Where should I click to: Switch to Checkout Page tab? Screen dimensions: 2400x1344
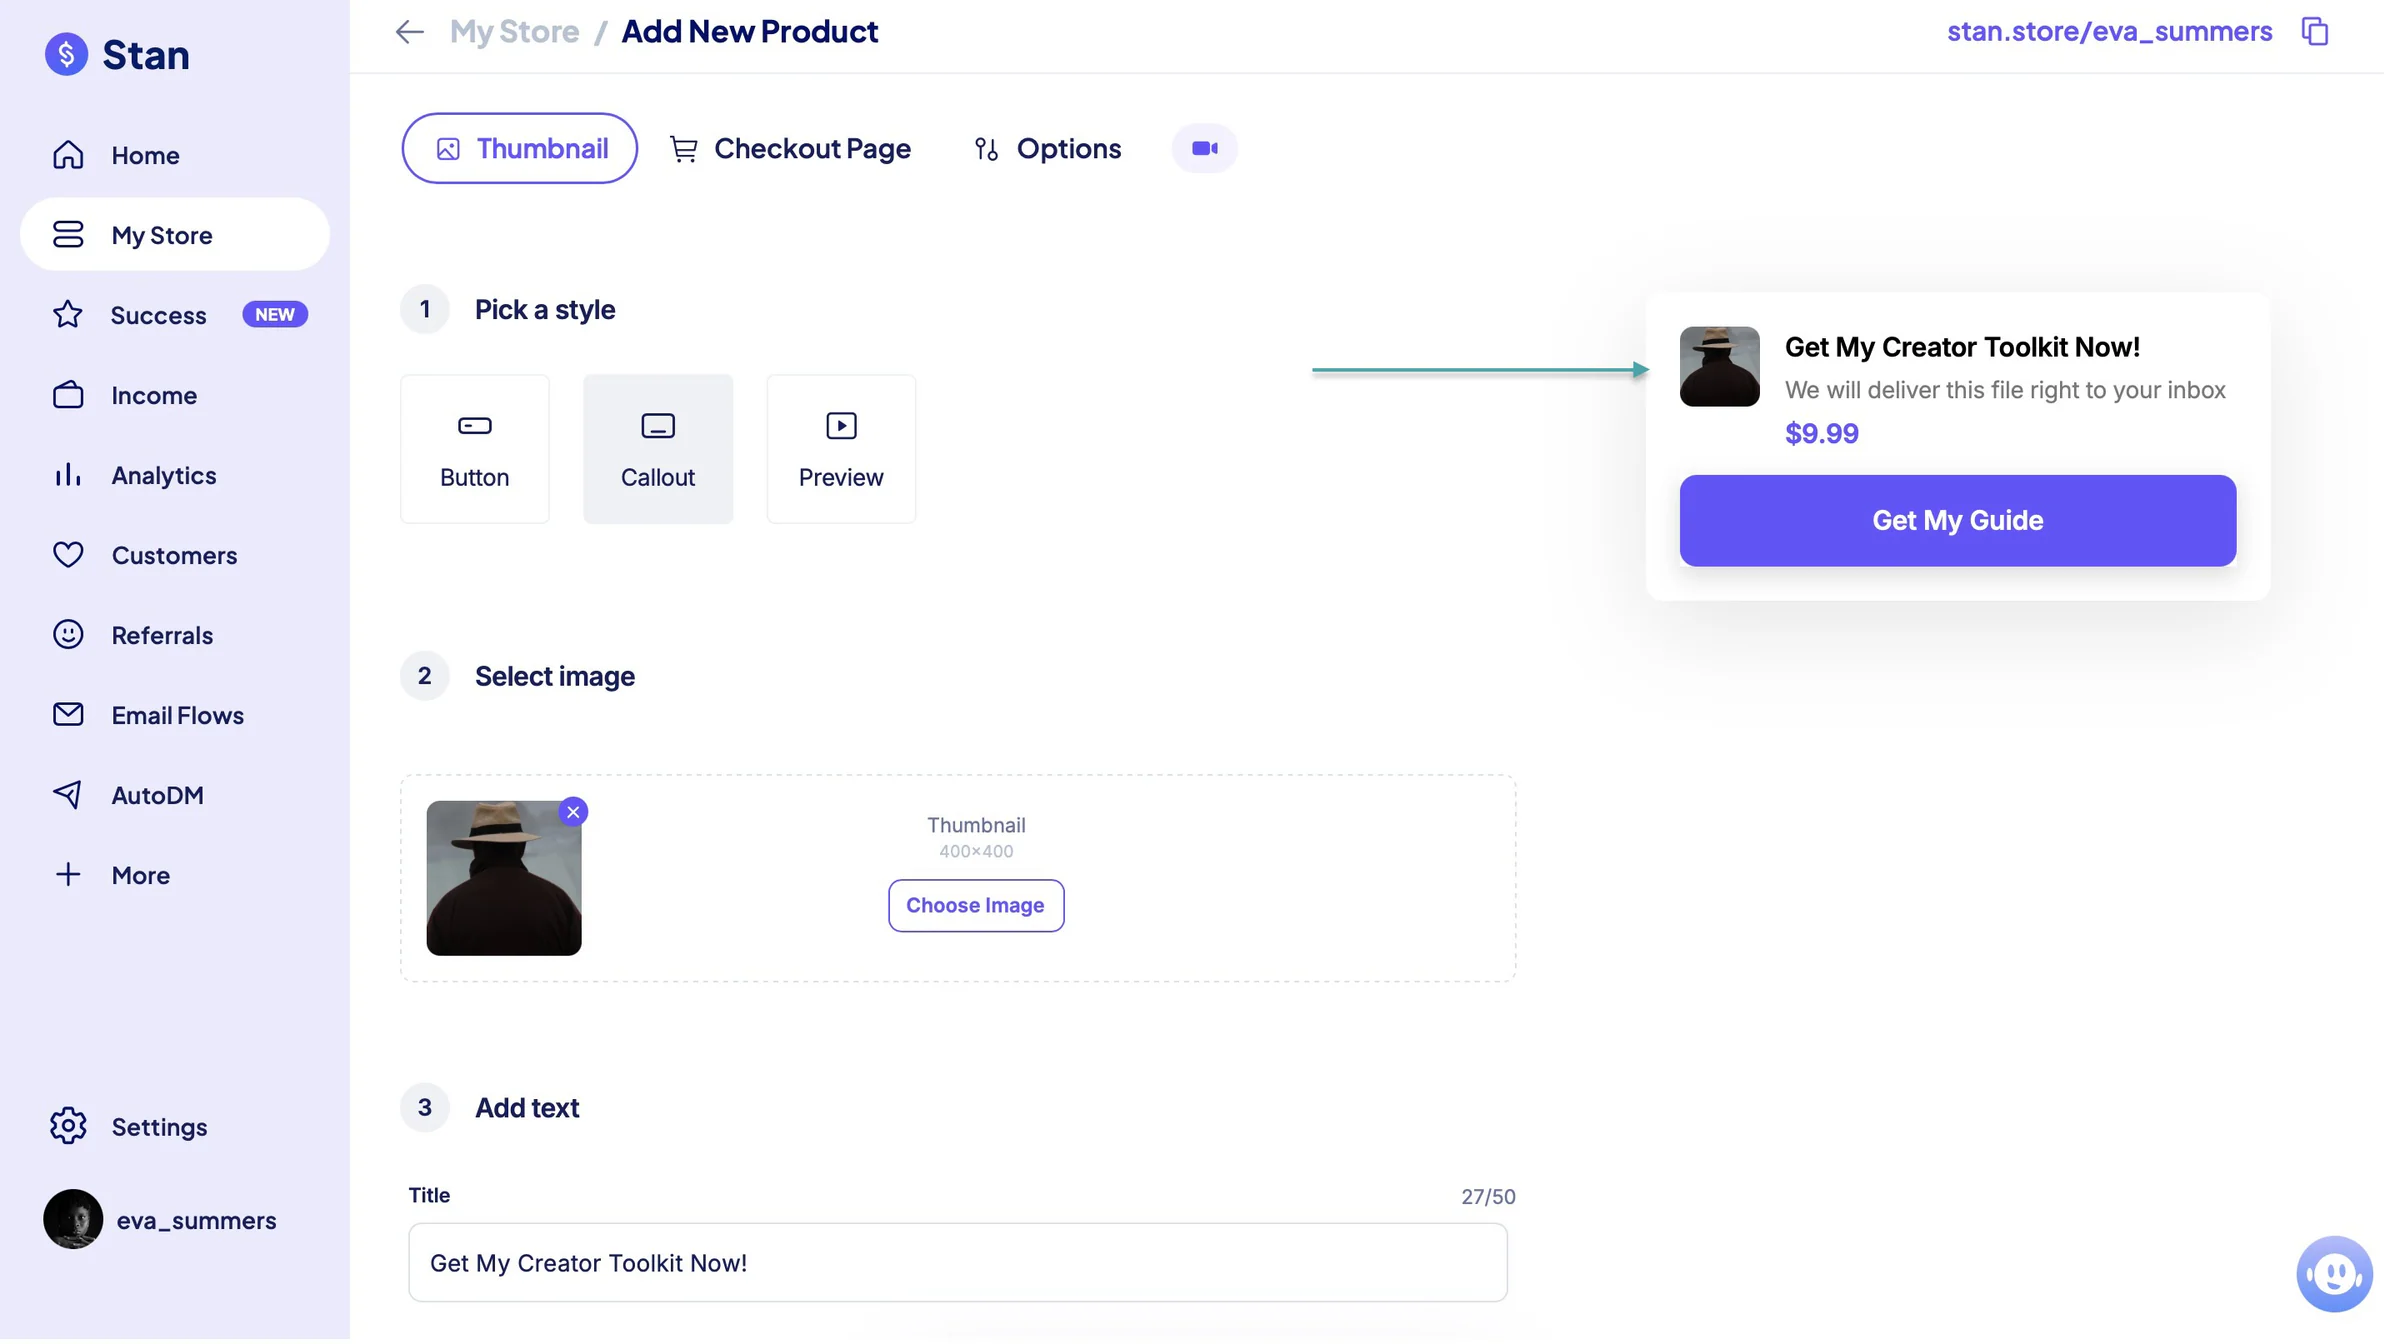(790, 148)
